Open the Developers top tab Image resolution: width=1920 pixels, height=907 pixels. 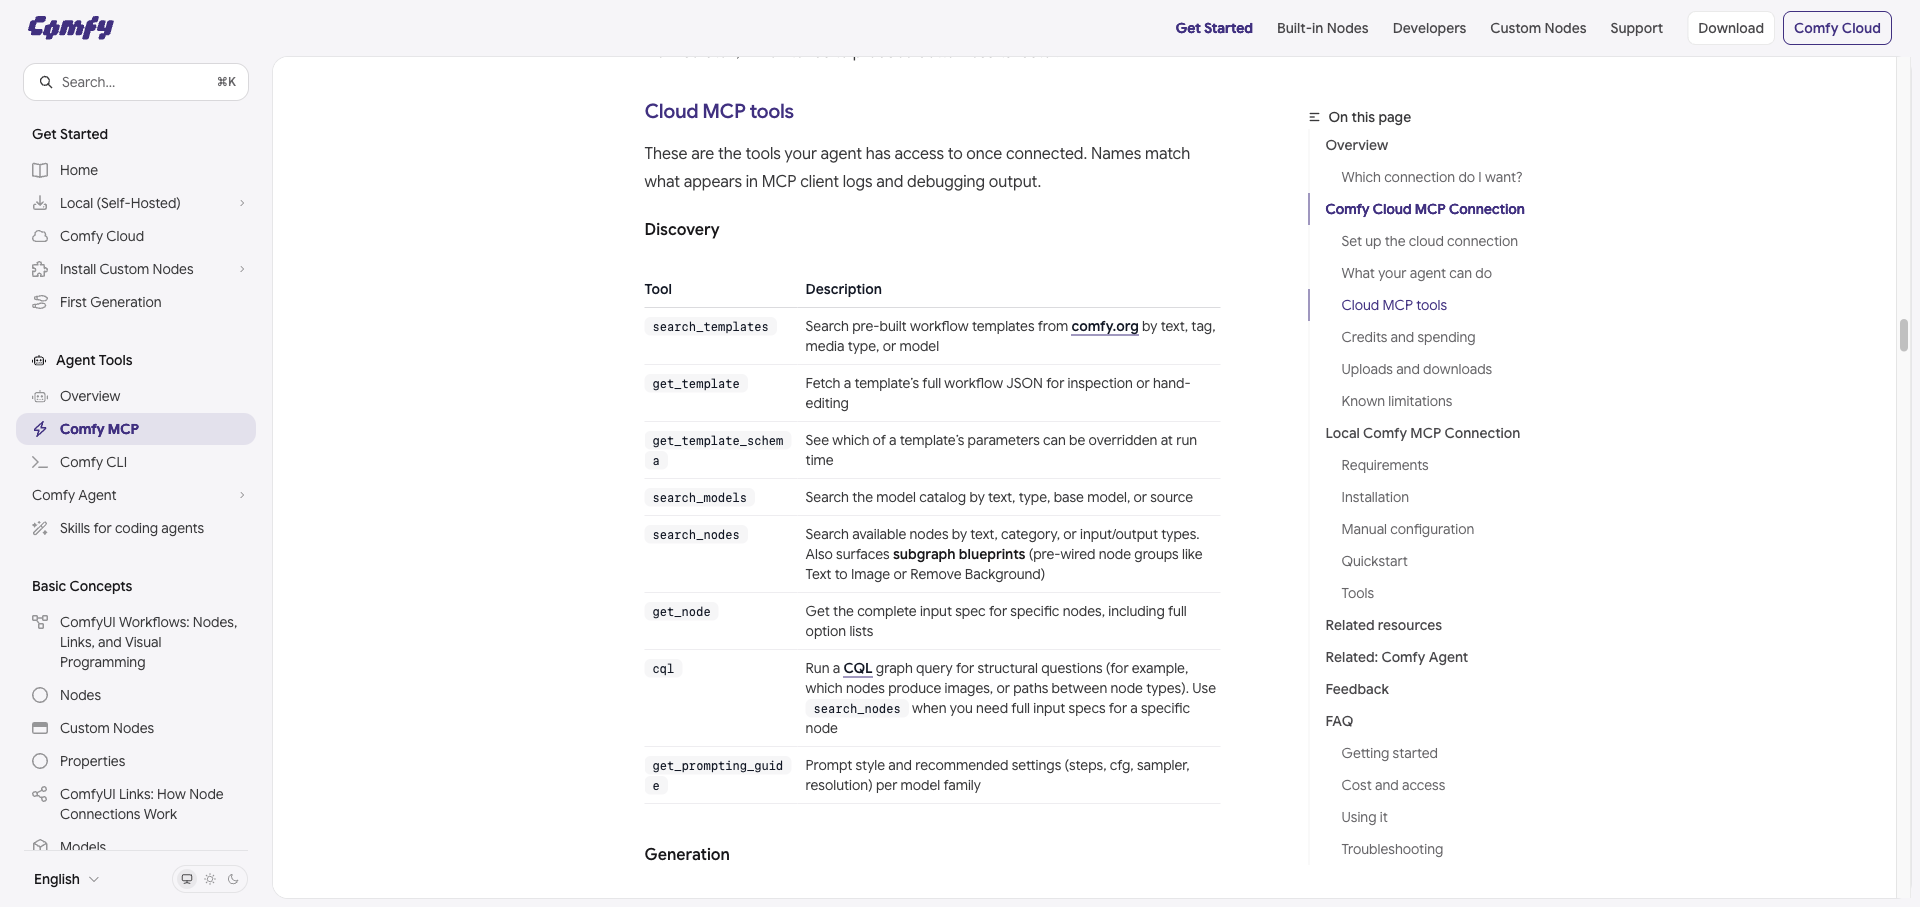point(1429,28)
